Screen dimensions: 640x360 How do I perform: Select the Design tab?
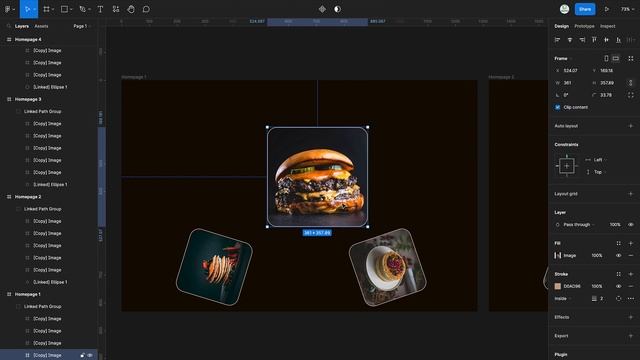pos(561,26)
